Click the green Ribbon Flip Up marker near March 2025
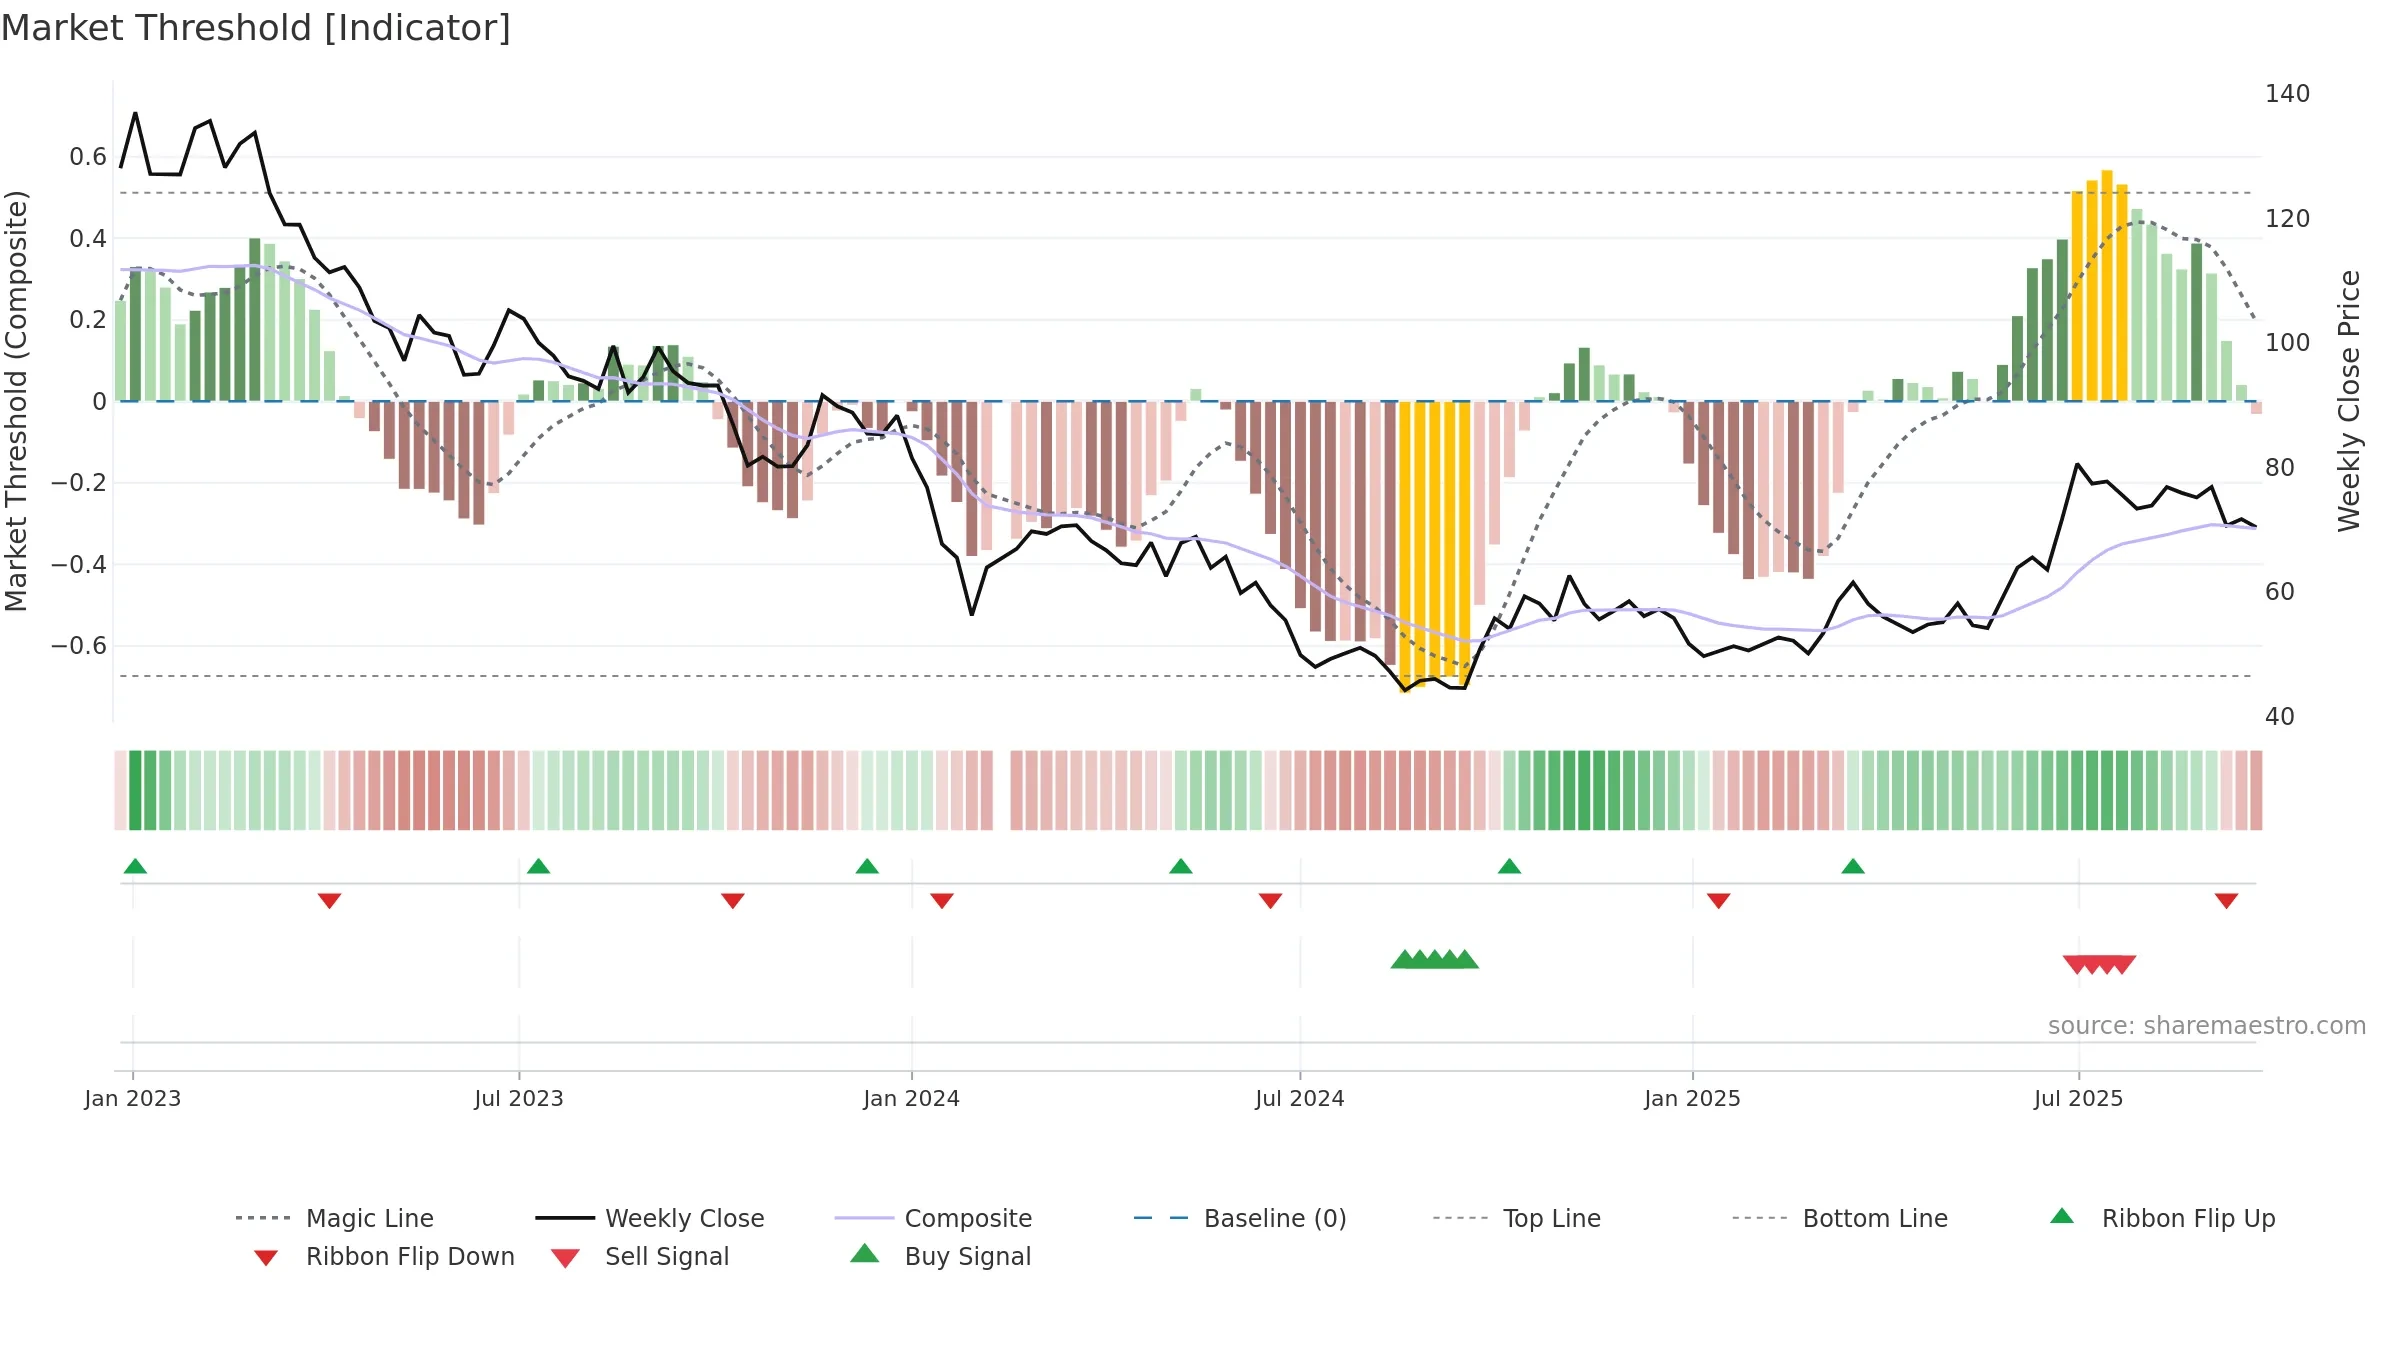Image resolution: width=2400 pixels, height=1350 pixels. coord(1852,866)
